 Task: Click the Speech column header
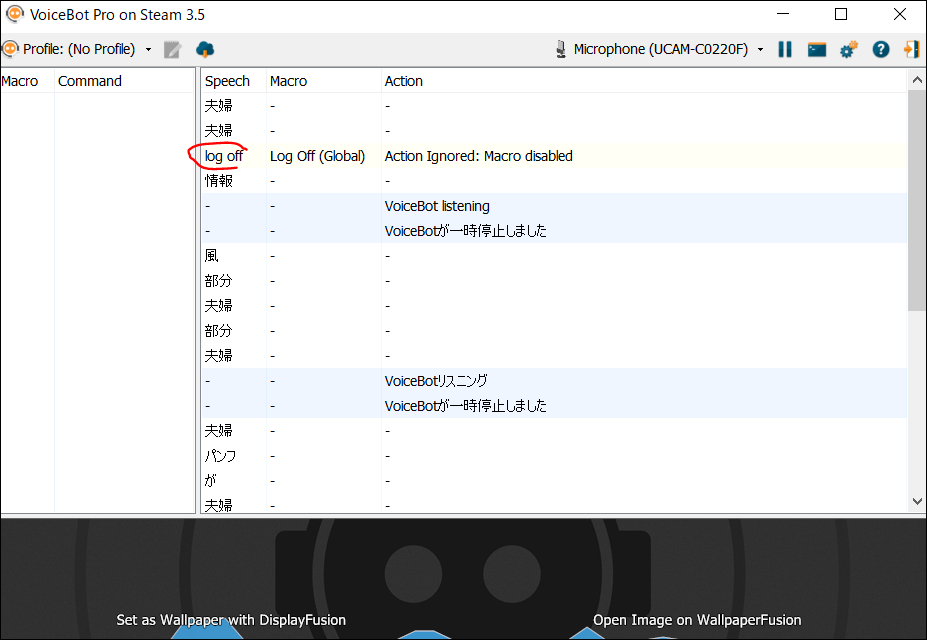point(234,81)
